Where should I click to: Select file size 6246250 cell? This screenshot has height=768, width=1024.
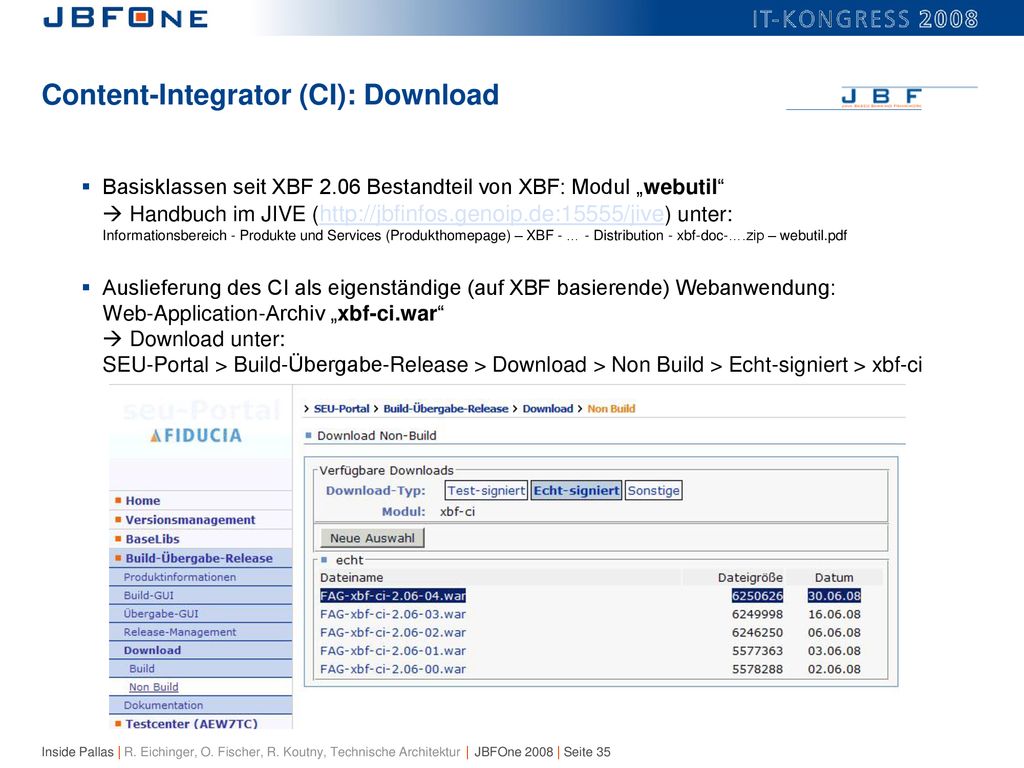[x=757, y=632]
